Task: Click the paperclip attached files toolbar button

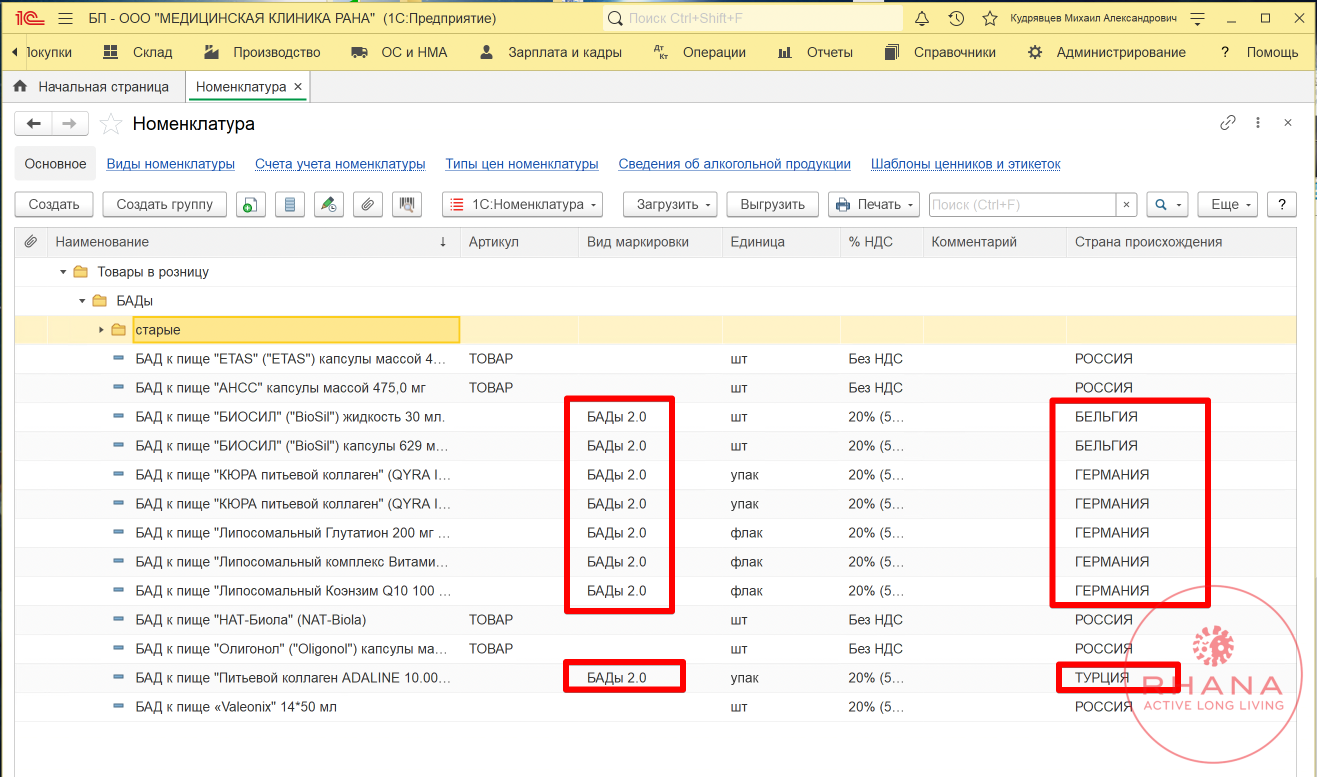Action: coord(367,204)
